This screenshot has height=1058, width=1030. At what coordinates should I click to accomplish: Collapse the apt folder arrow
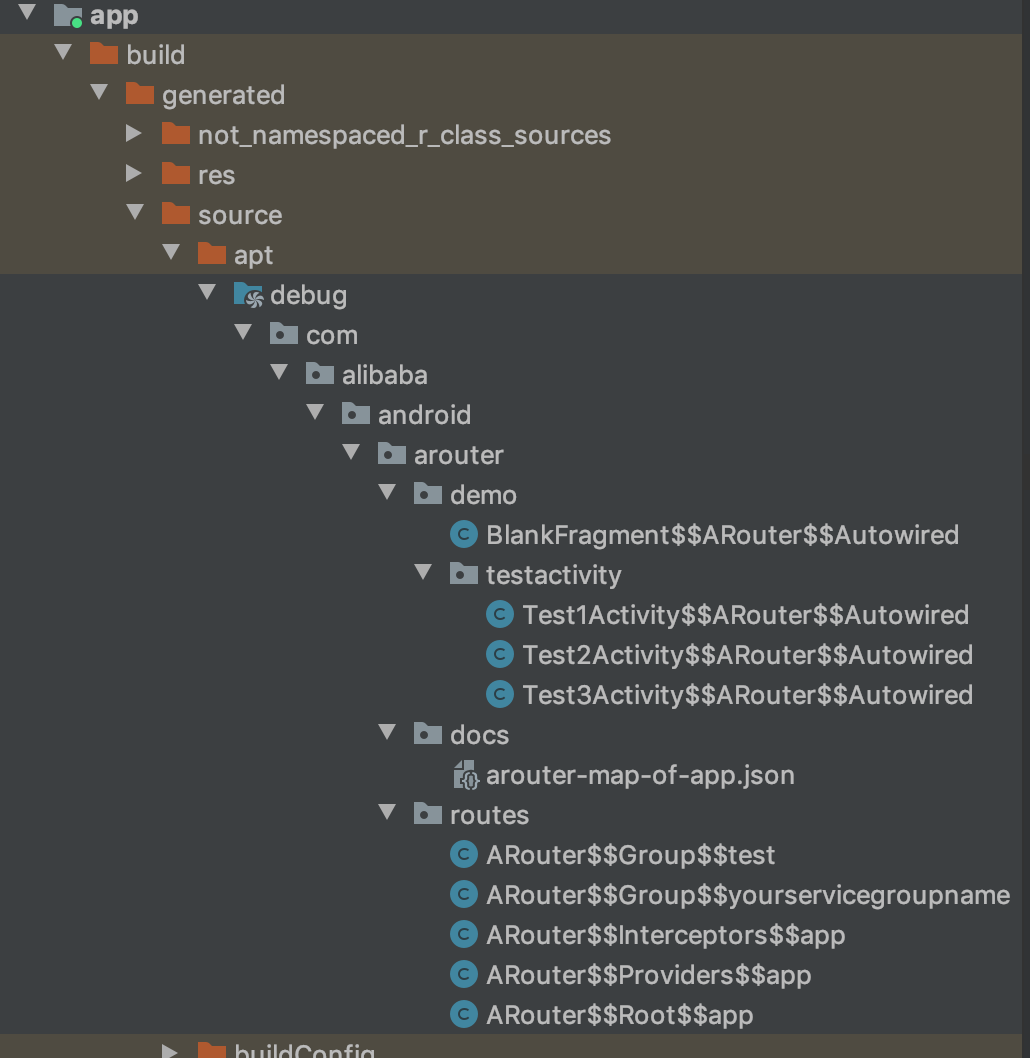(x=171, y=252)
